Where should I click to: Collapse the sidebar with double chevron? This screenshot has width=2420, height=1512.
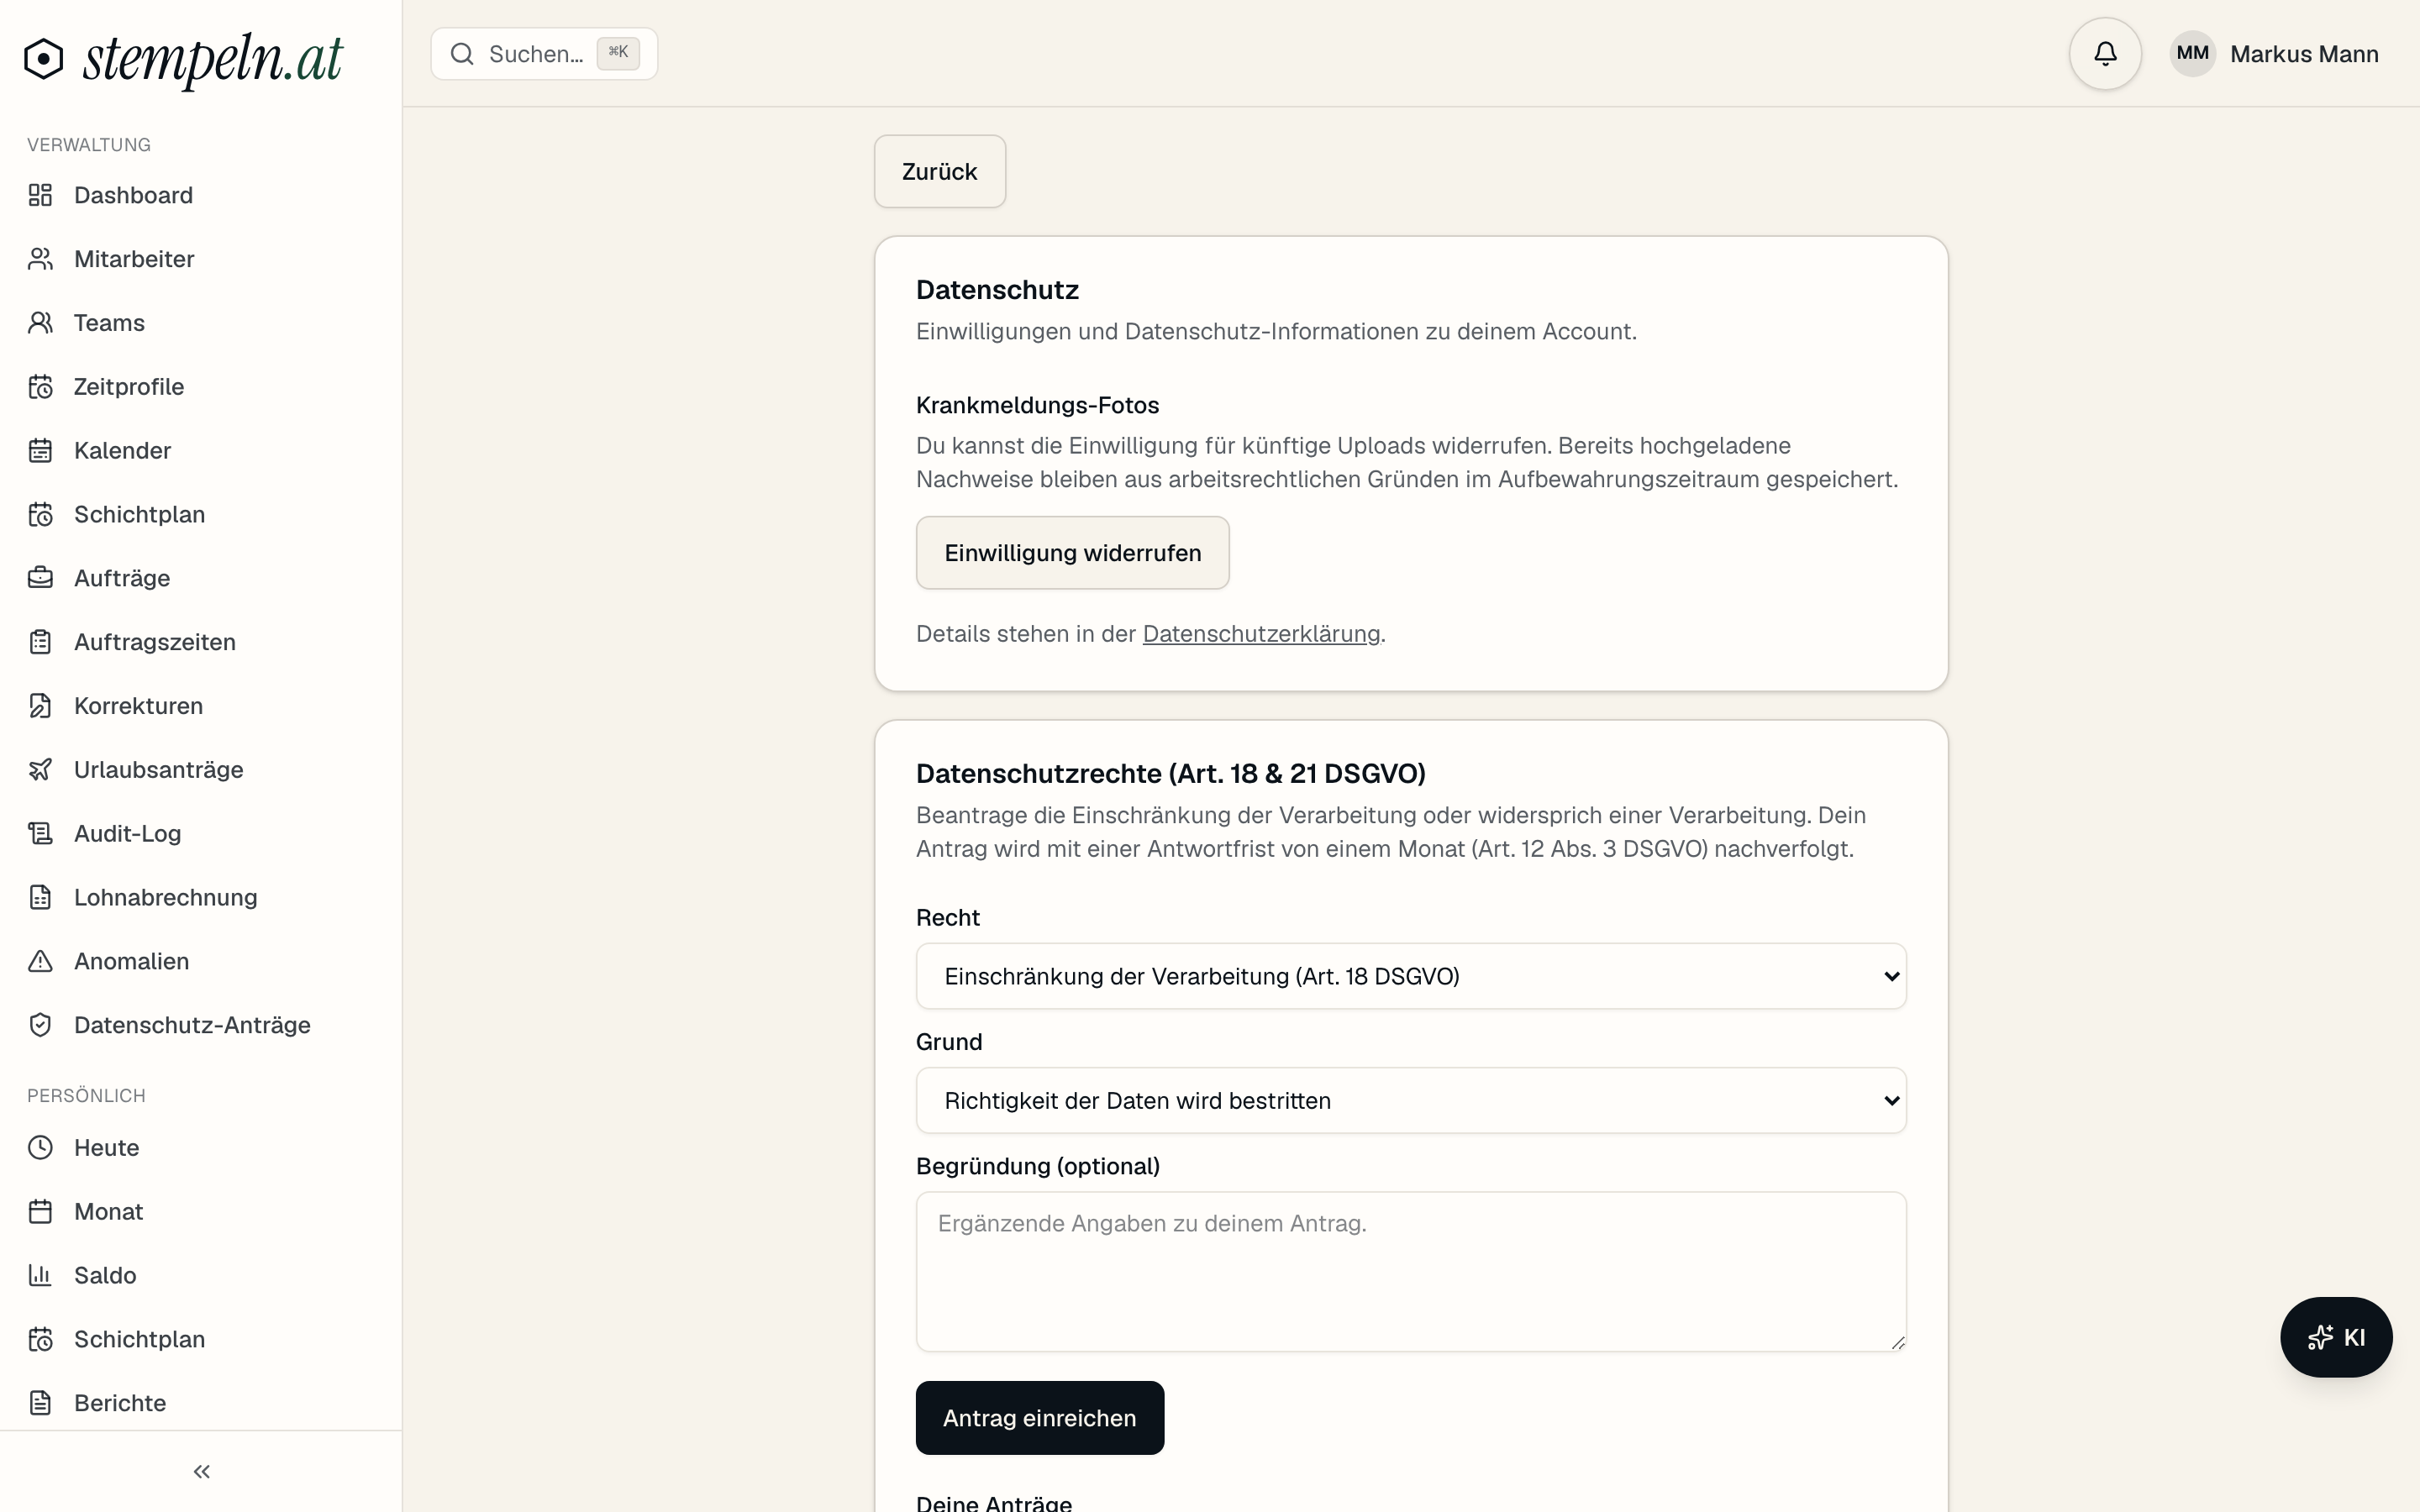point(201,1471)
